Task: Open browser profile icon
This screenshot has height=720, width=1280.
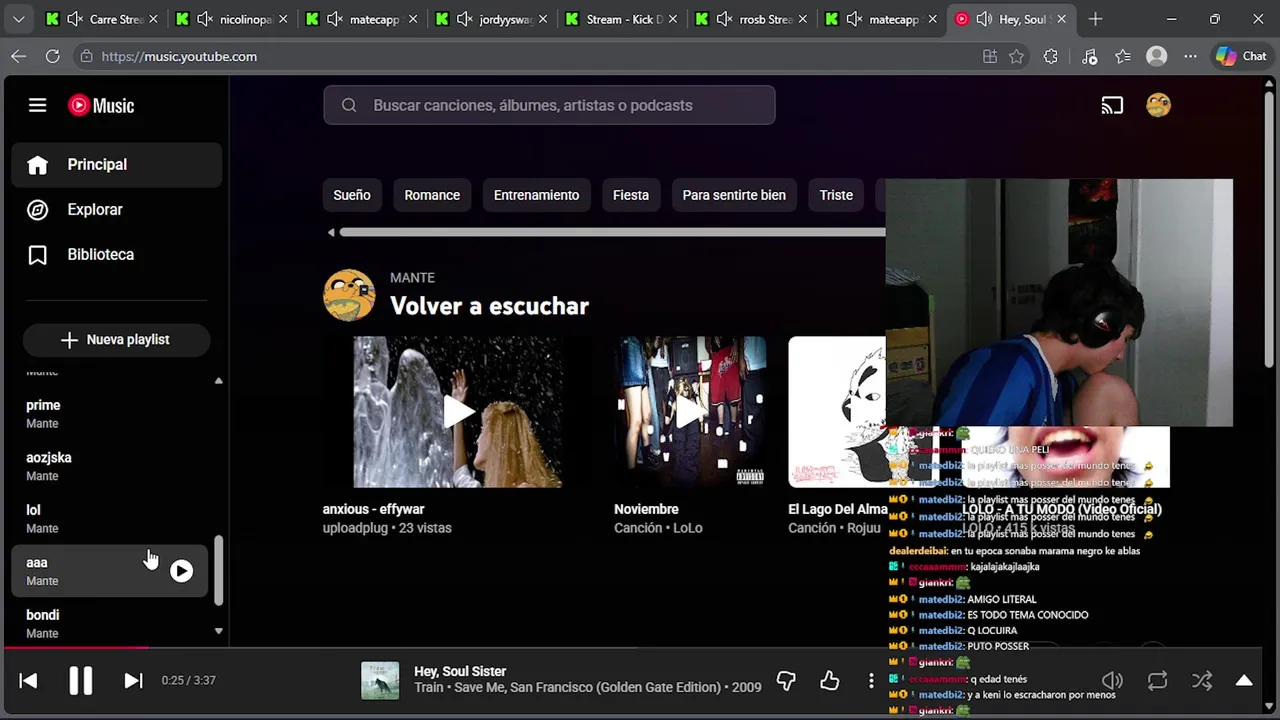Action: pos(1157,56)
